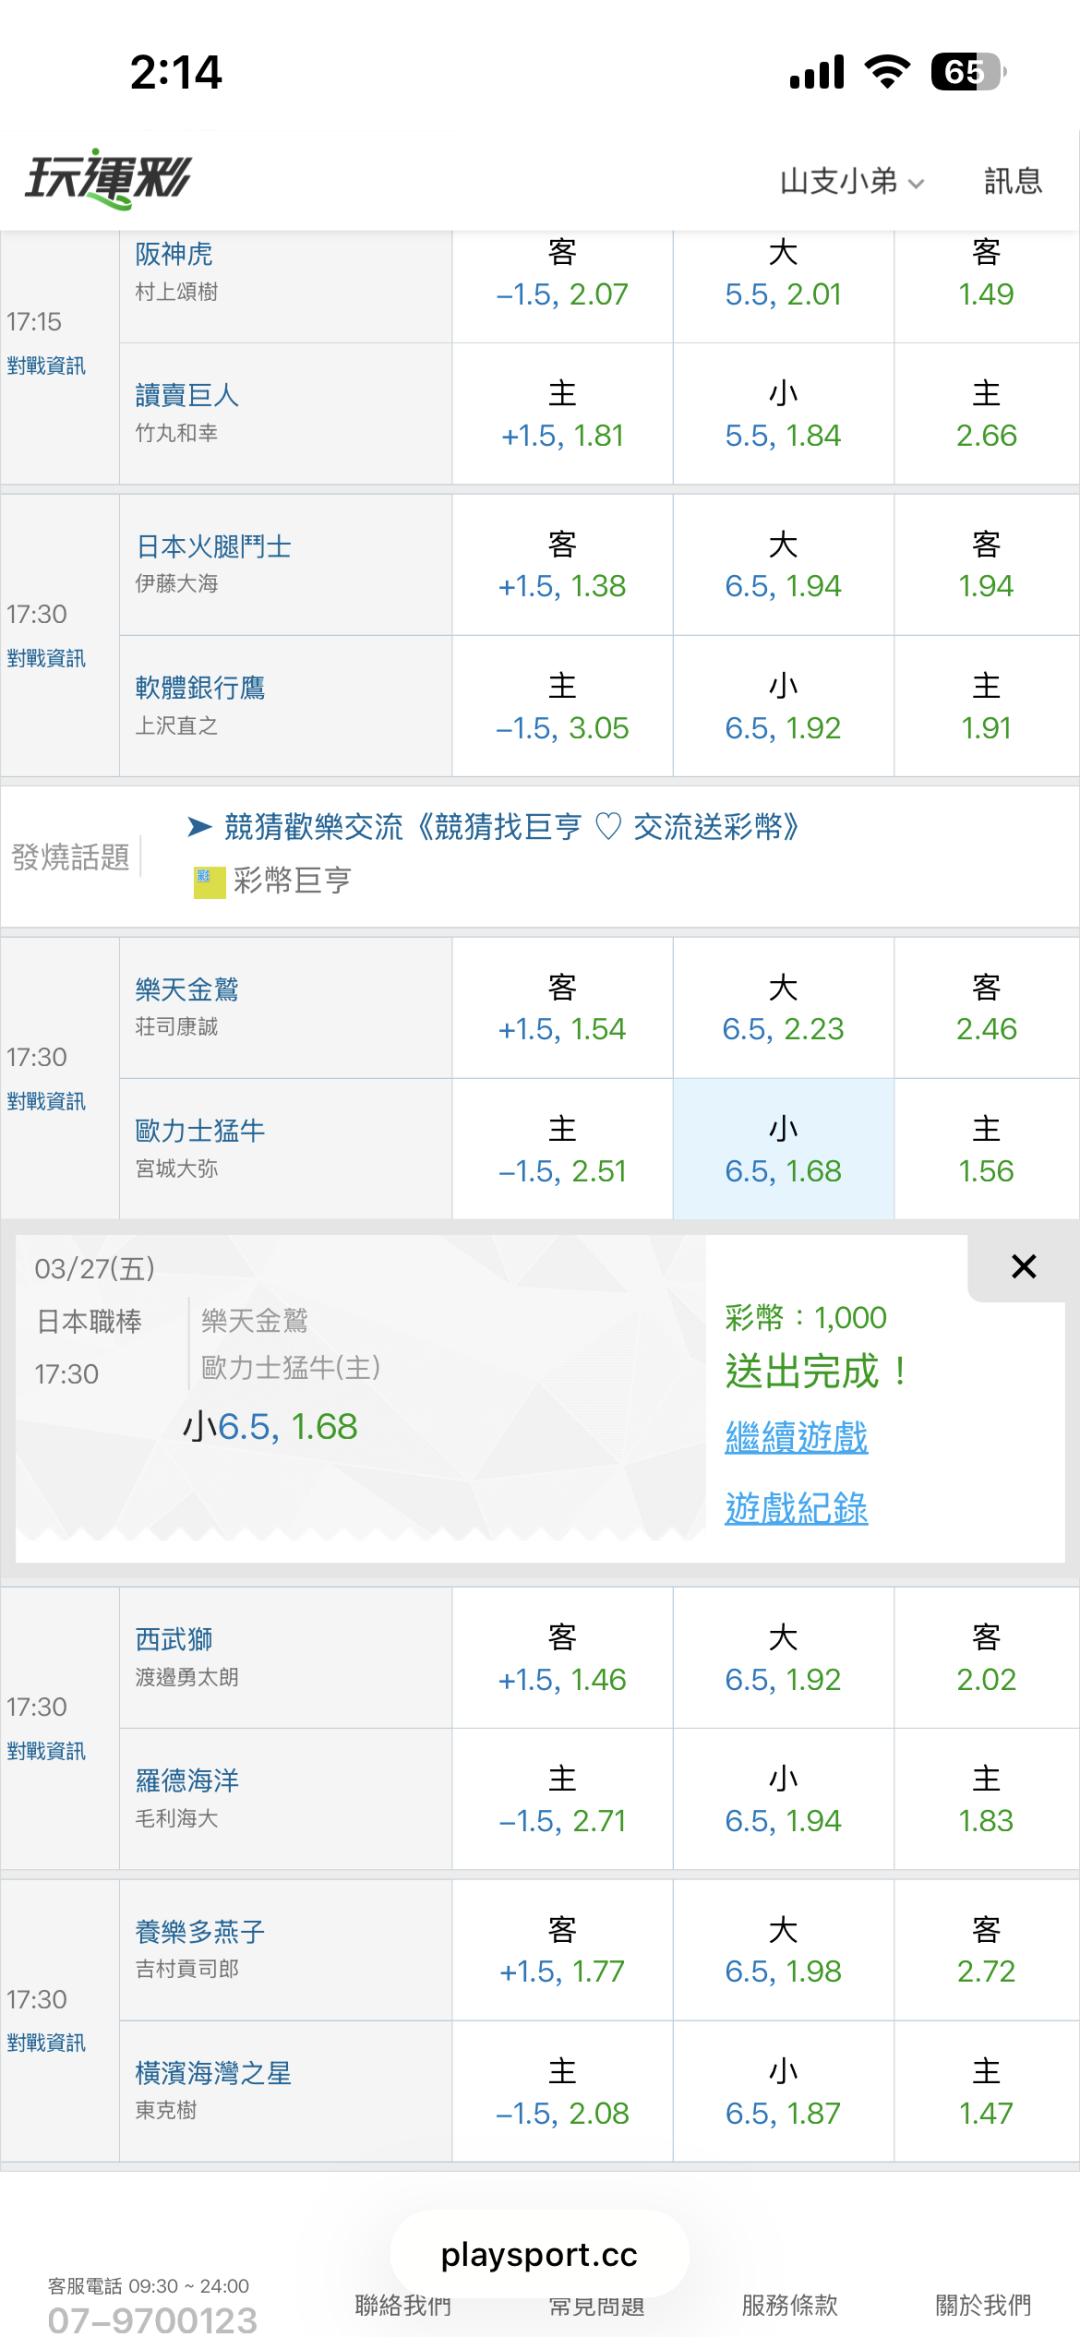Open the 競猜歡樂交流 hot topic post

(511, 827)
